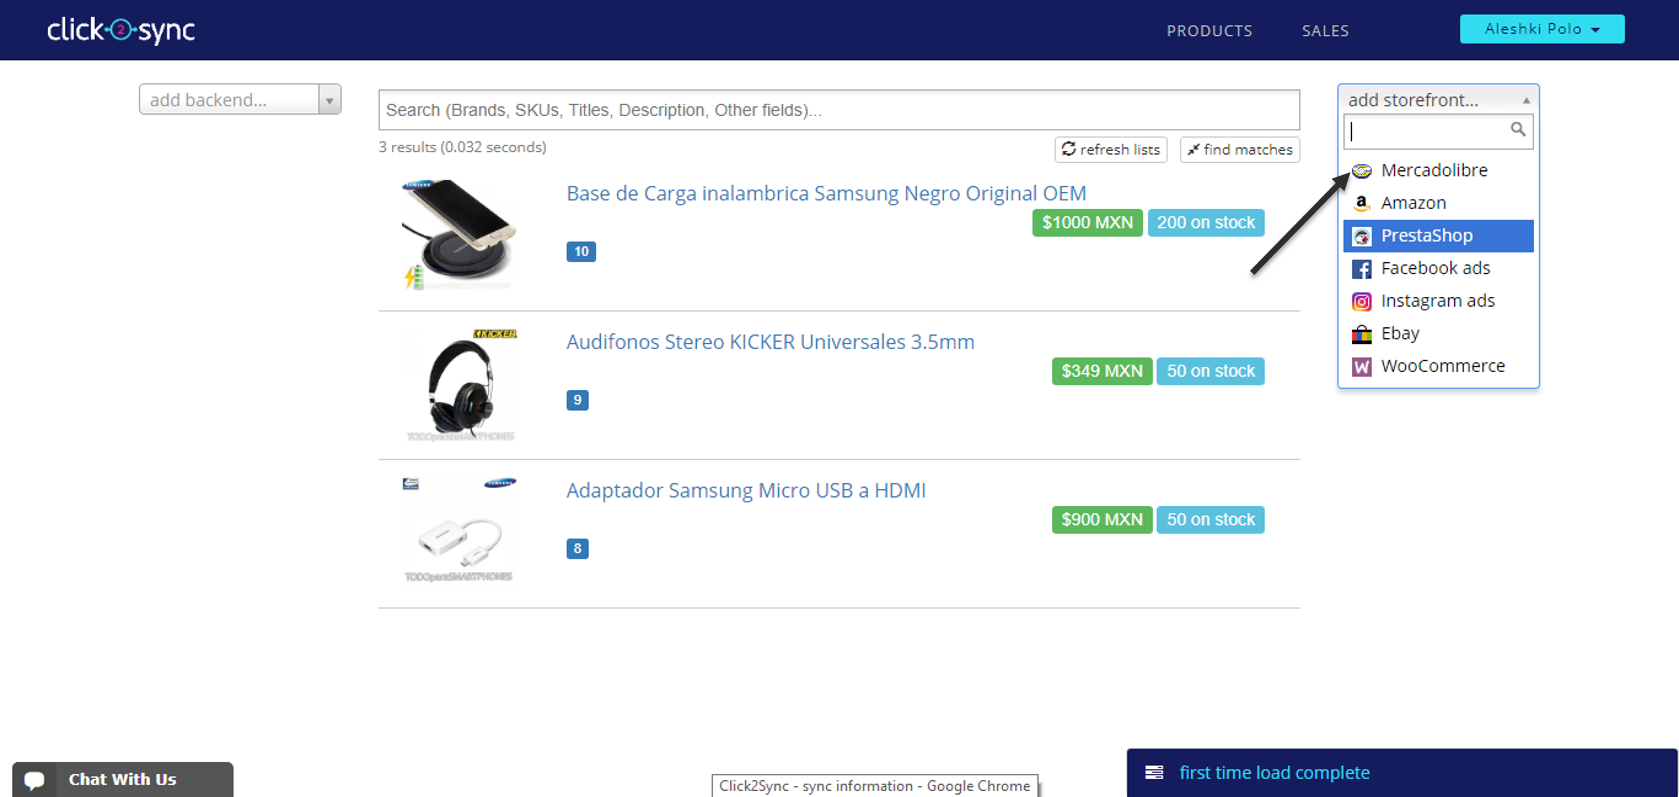Click the HDMI adapter 50 on stock badge
This screenshot has width=1679, height=797.
[x=1210, y=520]
